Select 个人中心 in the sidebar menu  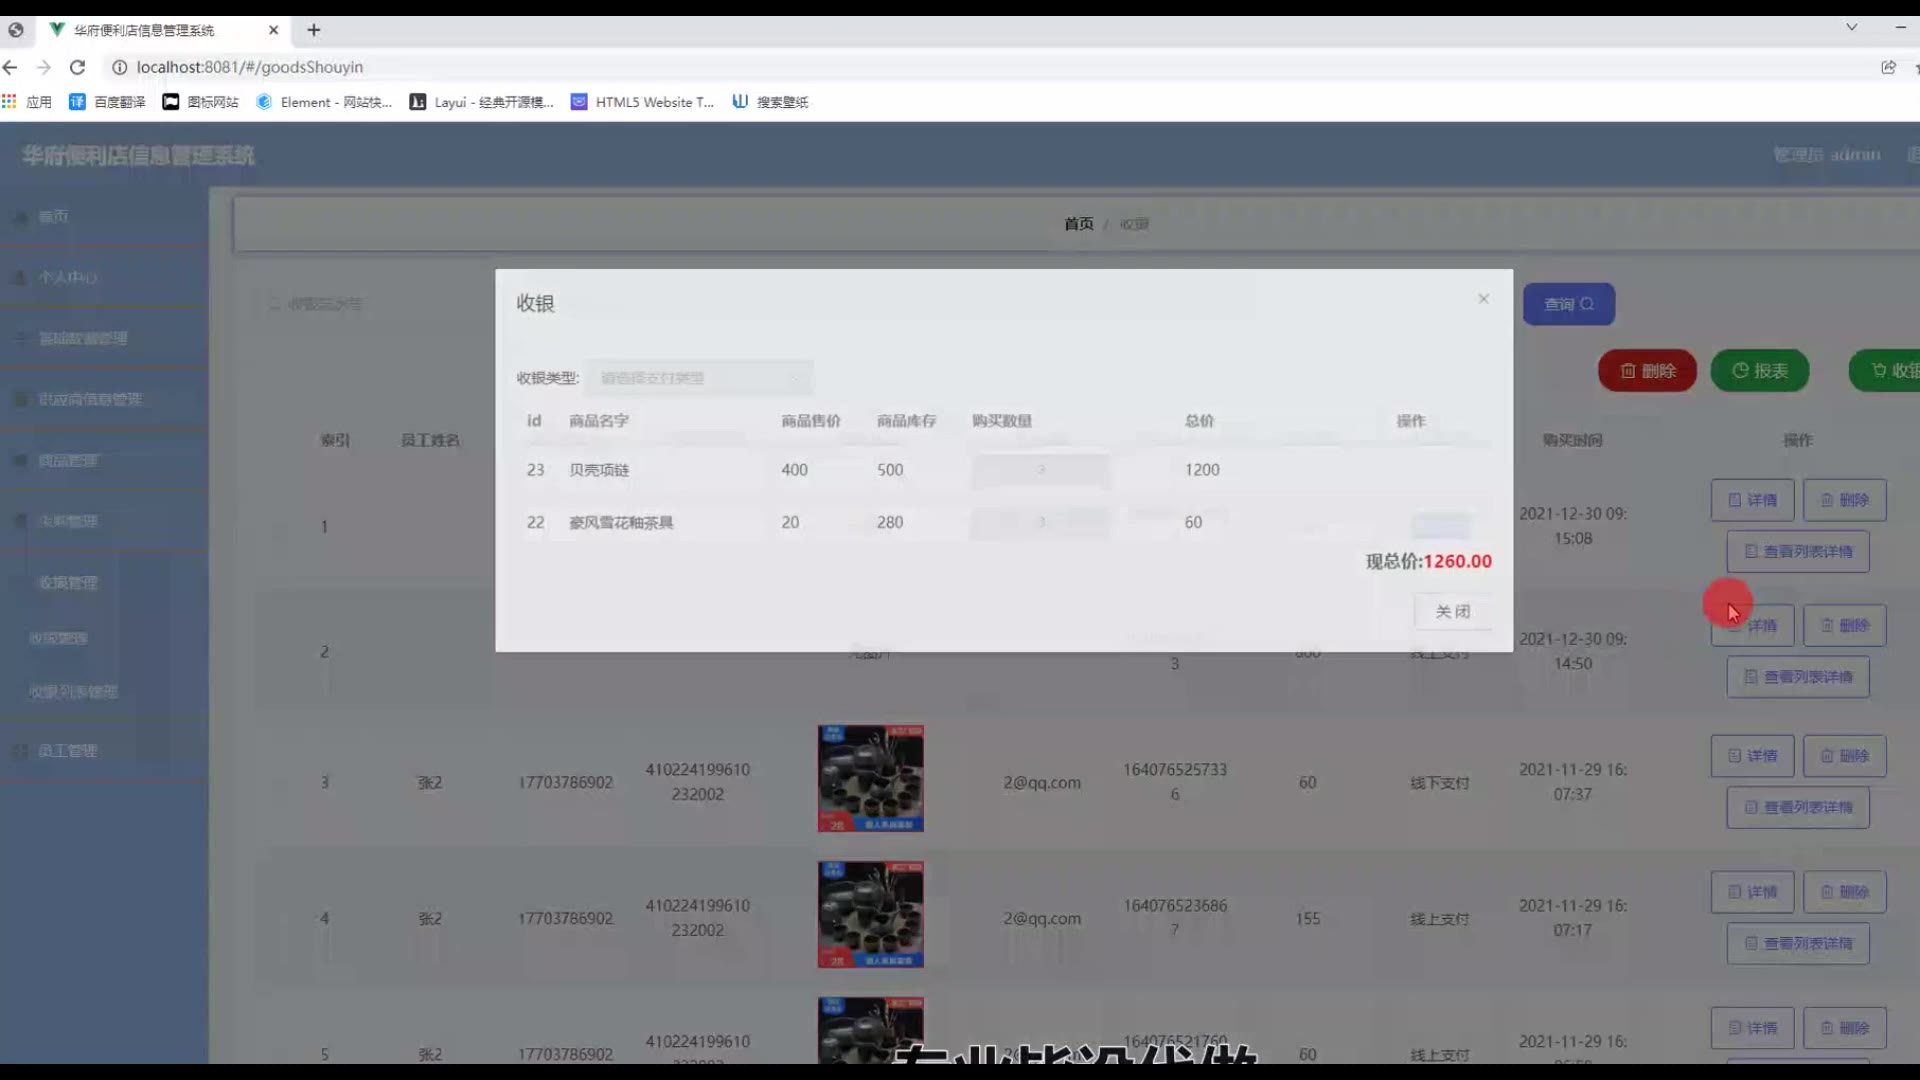click(x=68, y=277)
